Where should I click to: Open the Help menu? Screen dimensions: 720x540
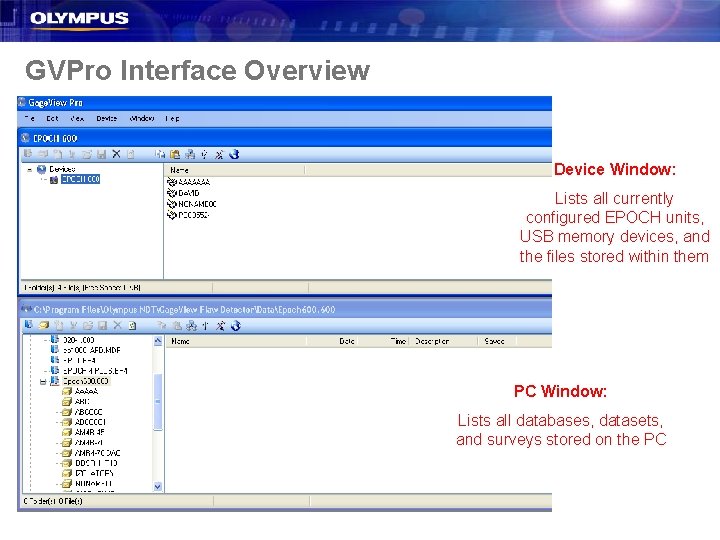pos(172,118)
